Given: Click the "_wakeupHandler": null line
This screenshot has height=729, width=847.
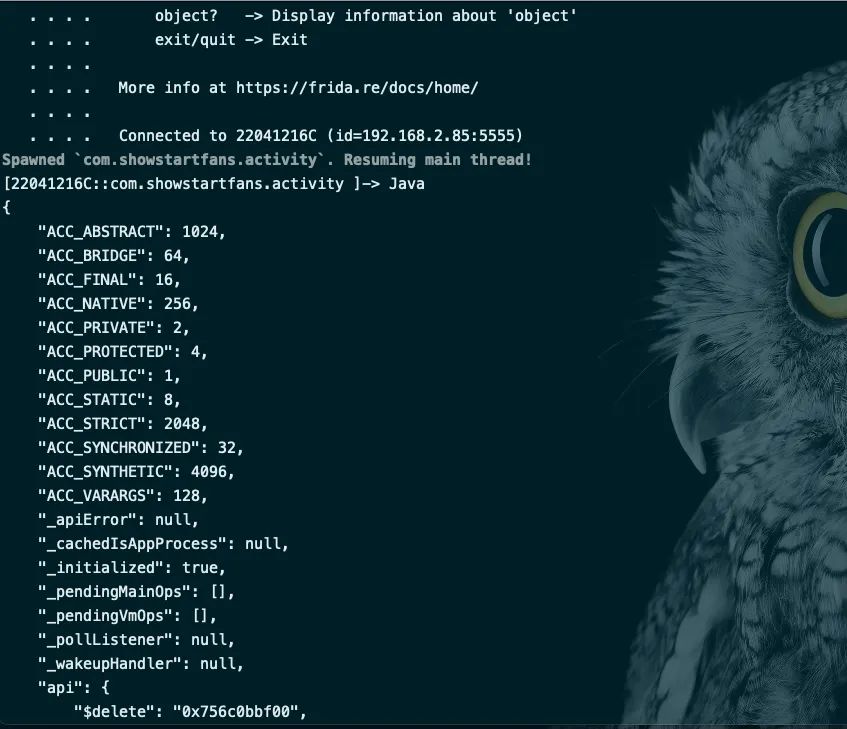Looking at the screenshot, I should (140, 664).
